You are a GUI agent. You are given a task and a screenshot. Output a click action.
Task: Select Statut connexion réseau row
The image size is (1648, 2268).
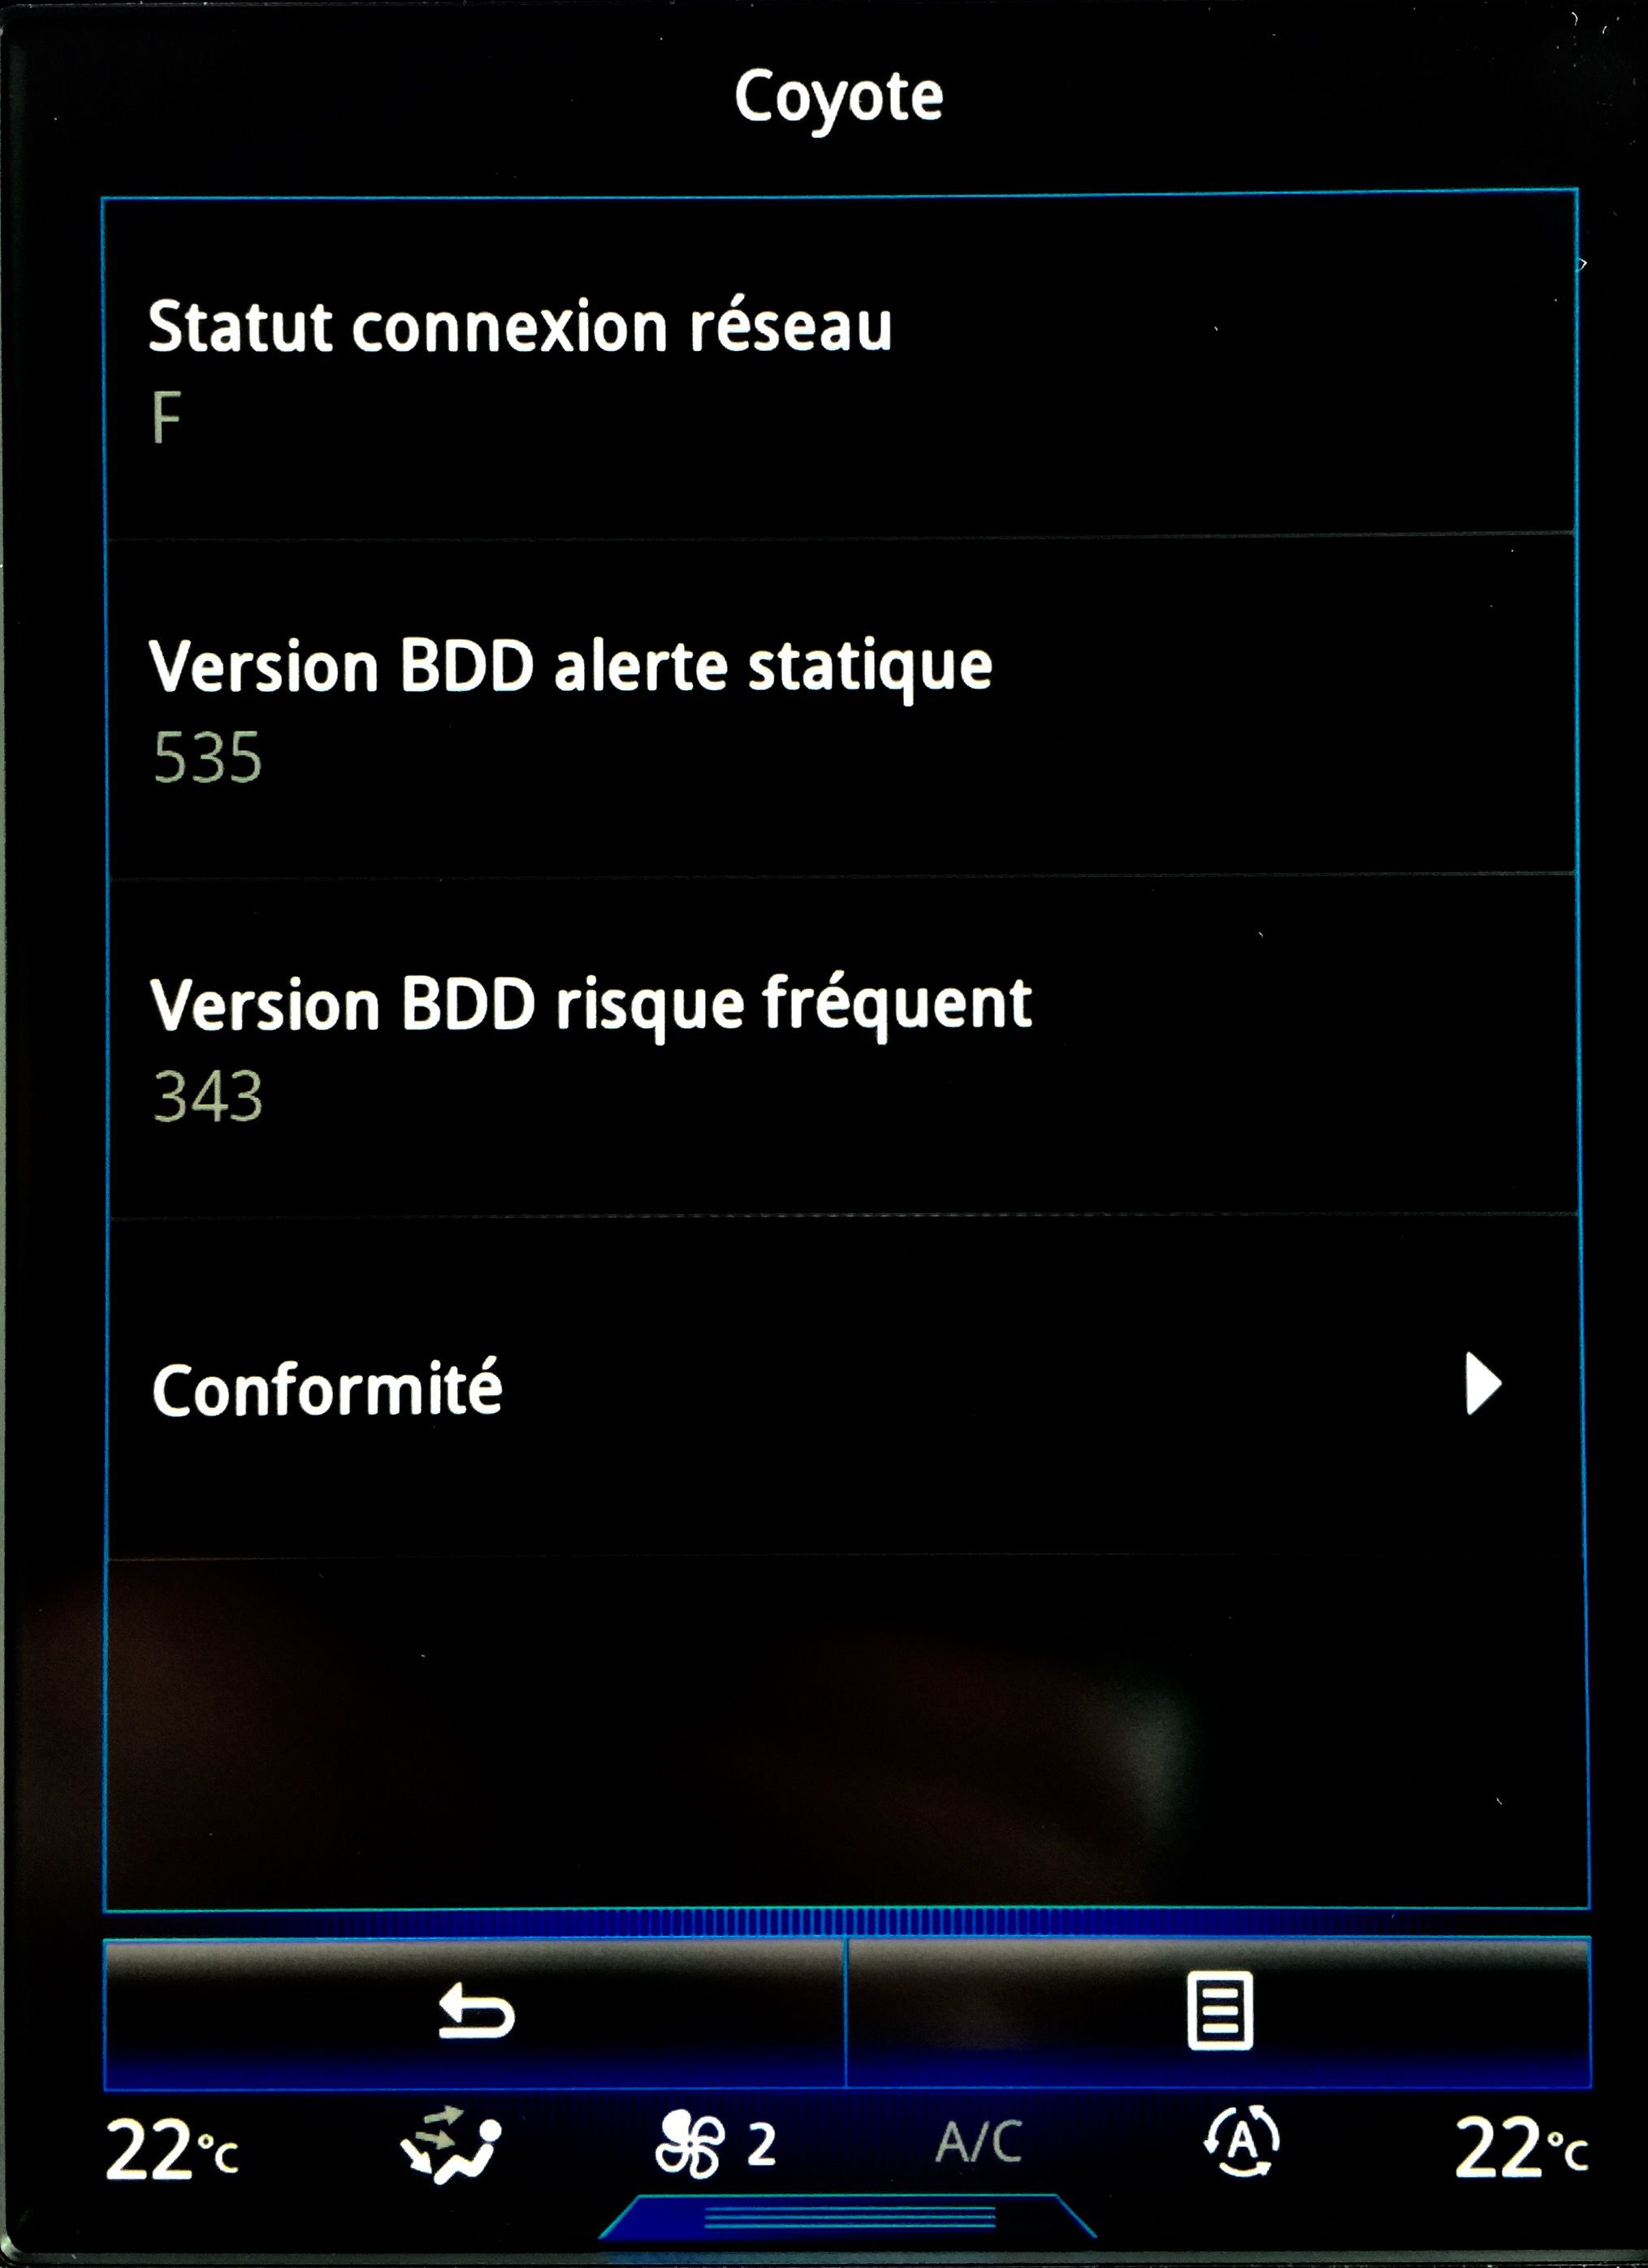tap(840, 368)
